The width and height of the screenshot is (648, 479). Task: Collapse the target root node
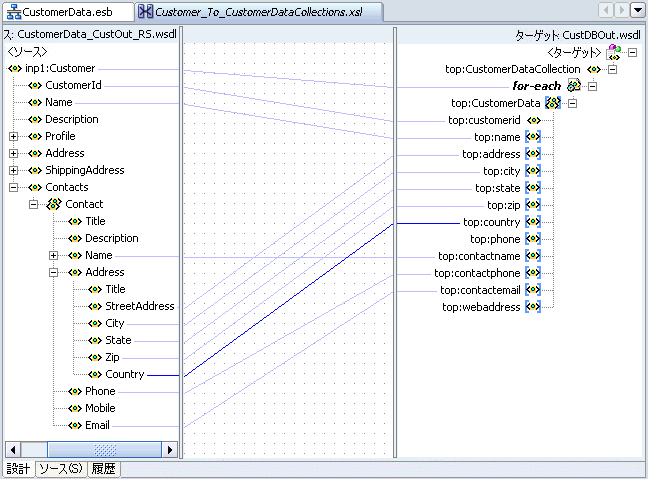[x=632, y=52]
